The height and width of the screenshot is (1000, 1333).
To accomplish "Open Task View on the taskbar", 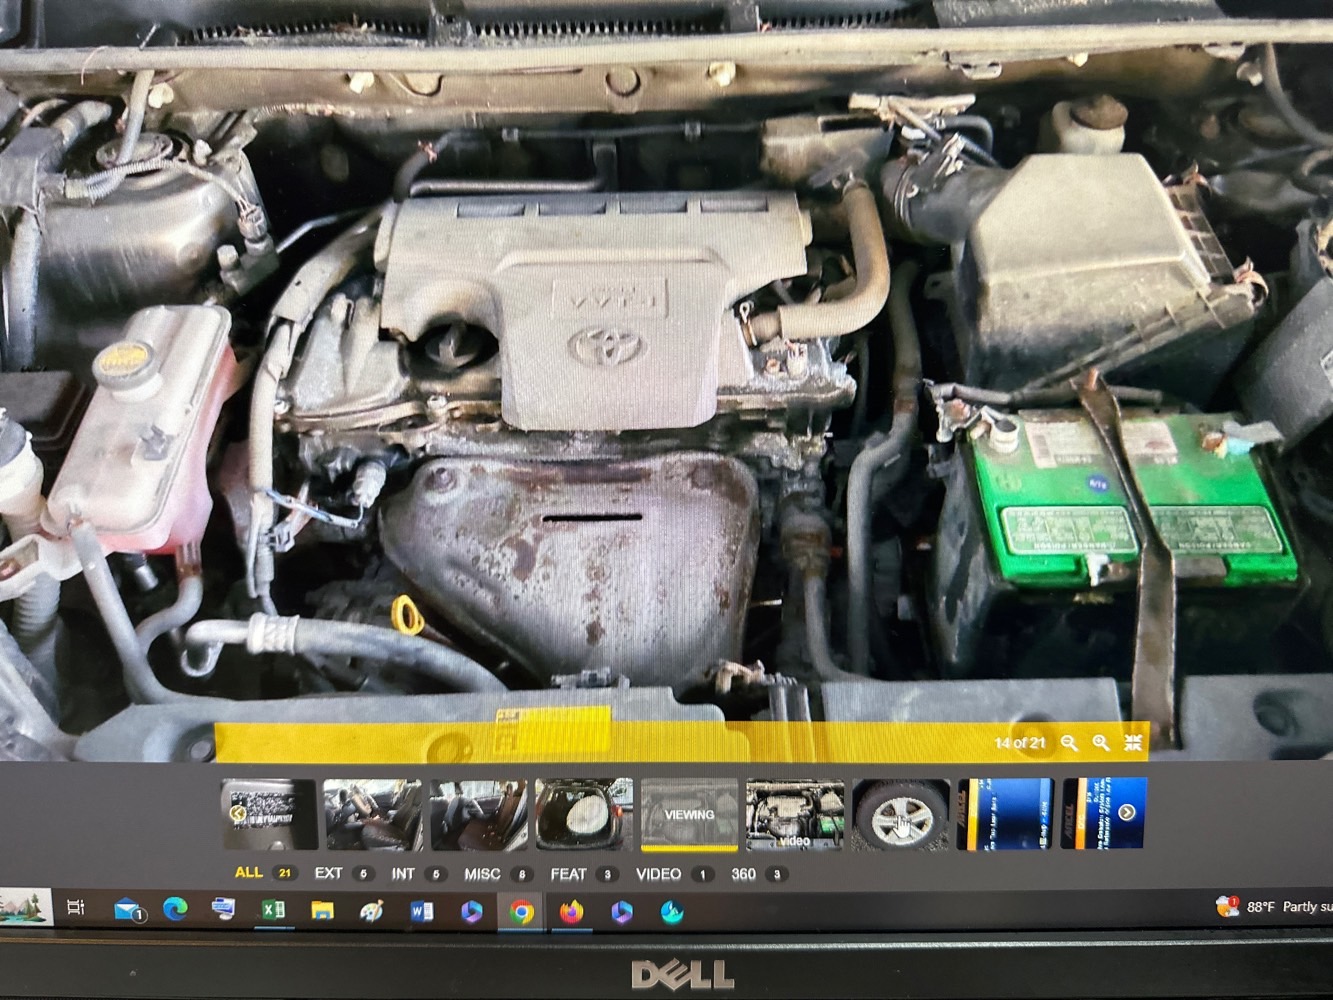I will click(75, 908).
